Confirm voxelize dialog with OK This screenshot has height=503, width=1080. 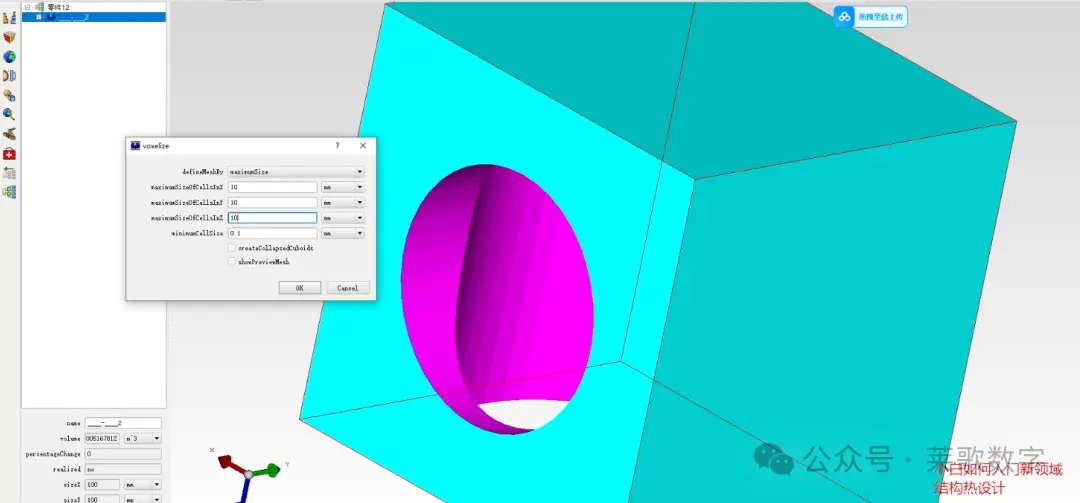(300, 288)
